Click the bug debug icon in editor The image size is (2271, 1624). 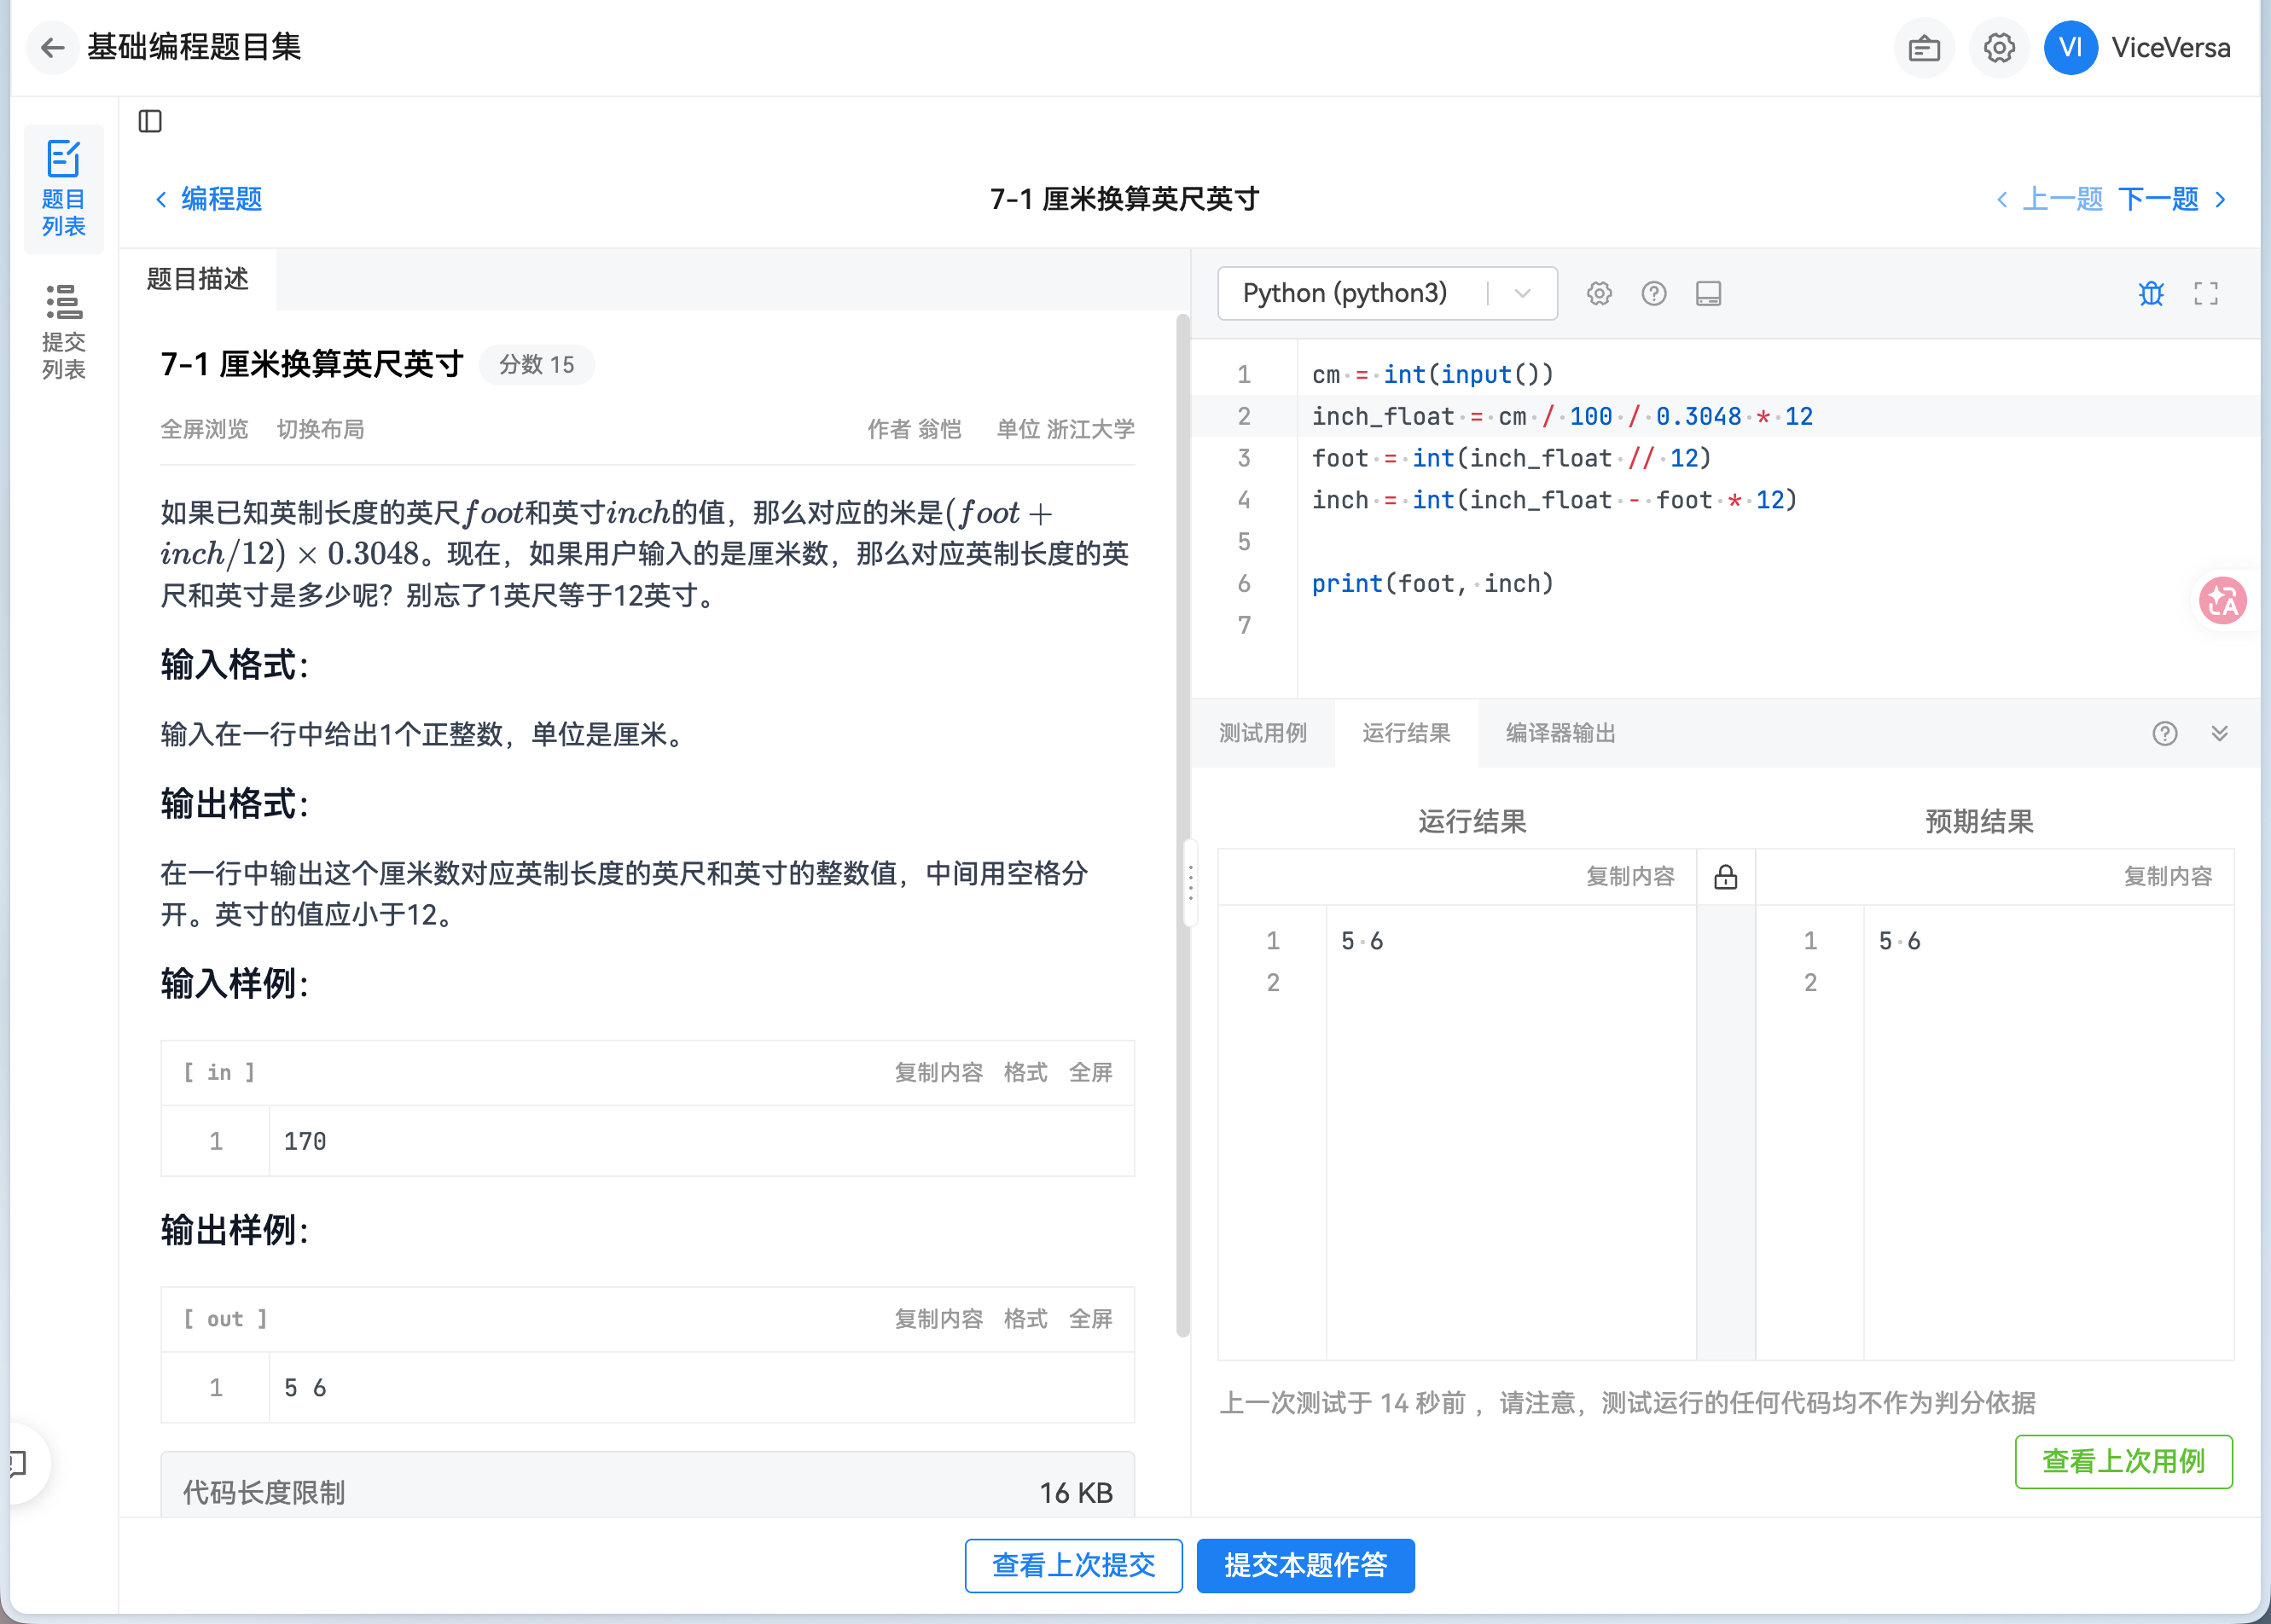tap(2151, 294)
